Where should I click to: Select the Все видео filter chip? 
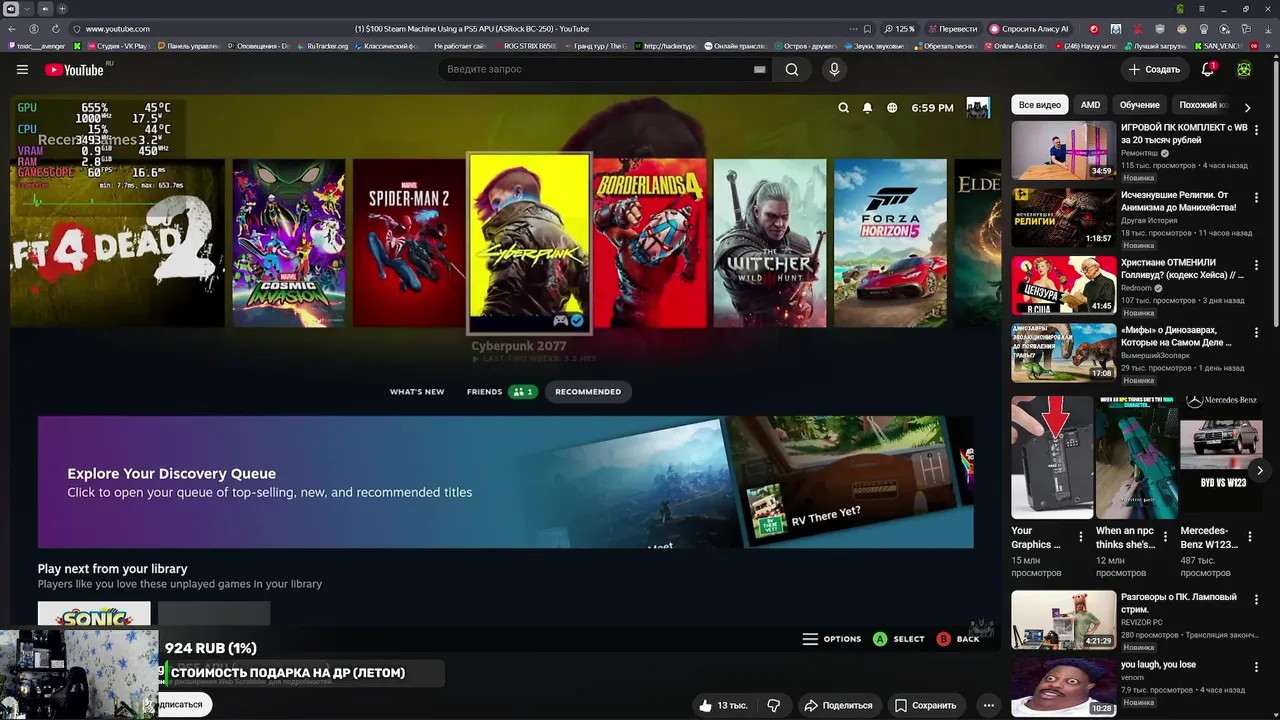coord(1039,105)
